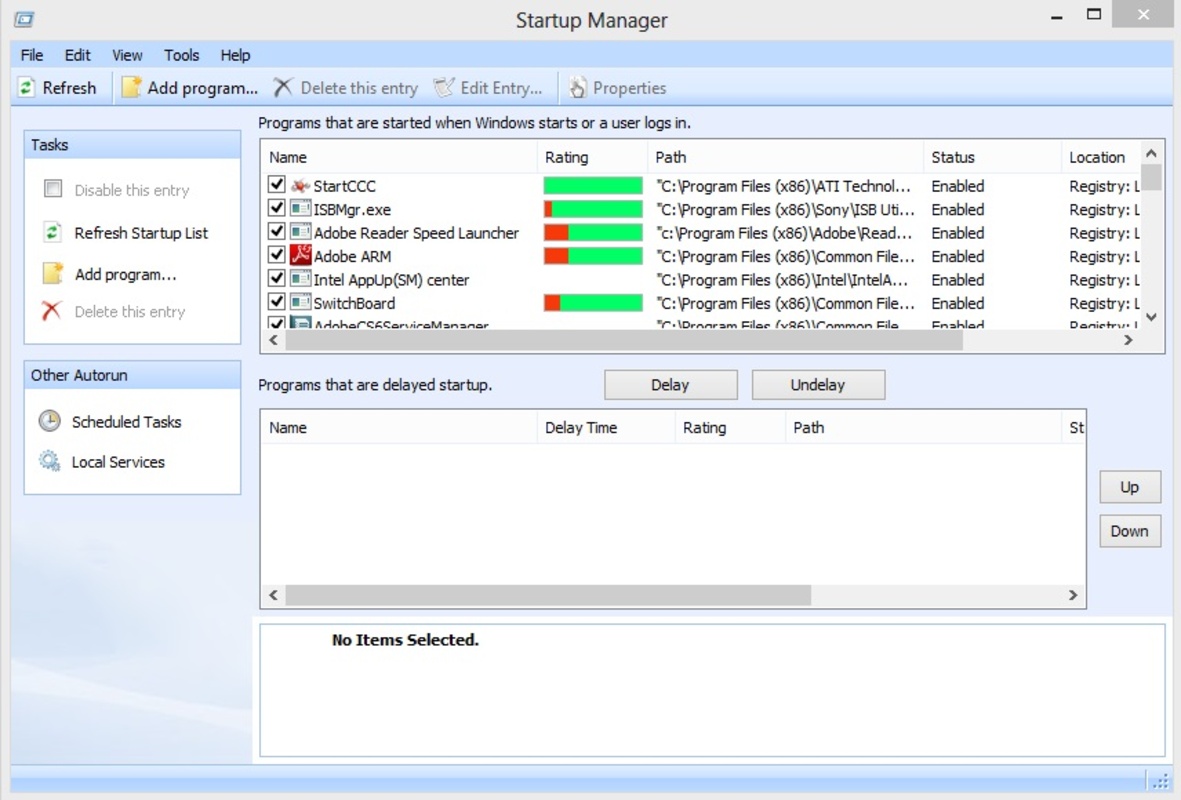Click the Delay button
The width and height of the screenshot is (1181, 800).
coord(670,385)
